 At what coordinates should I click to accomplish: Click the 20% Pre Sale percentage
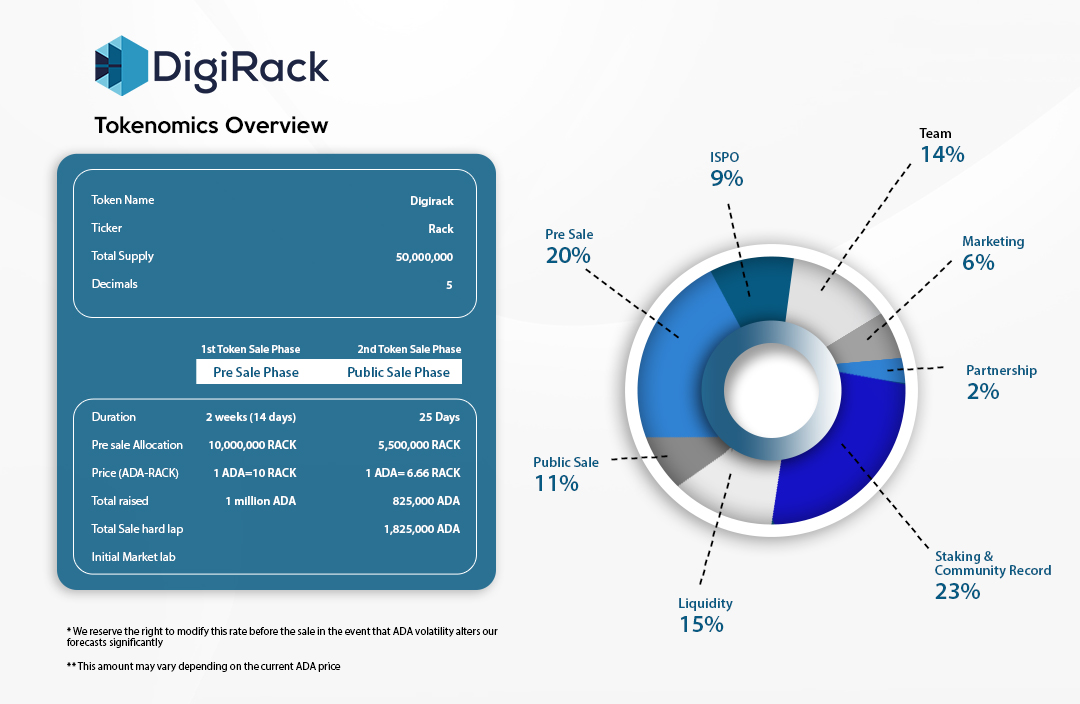(568, 256)
